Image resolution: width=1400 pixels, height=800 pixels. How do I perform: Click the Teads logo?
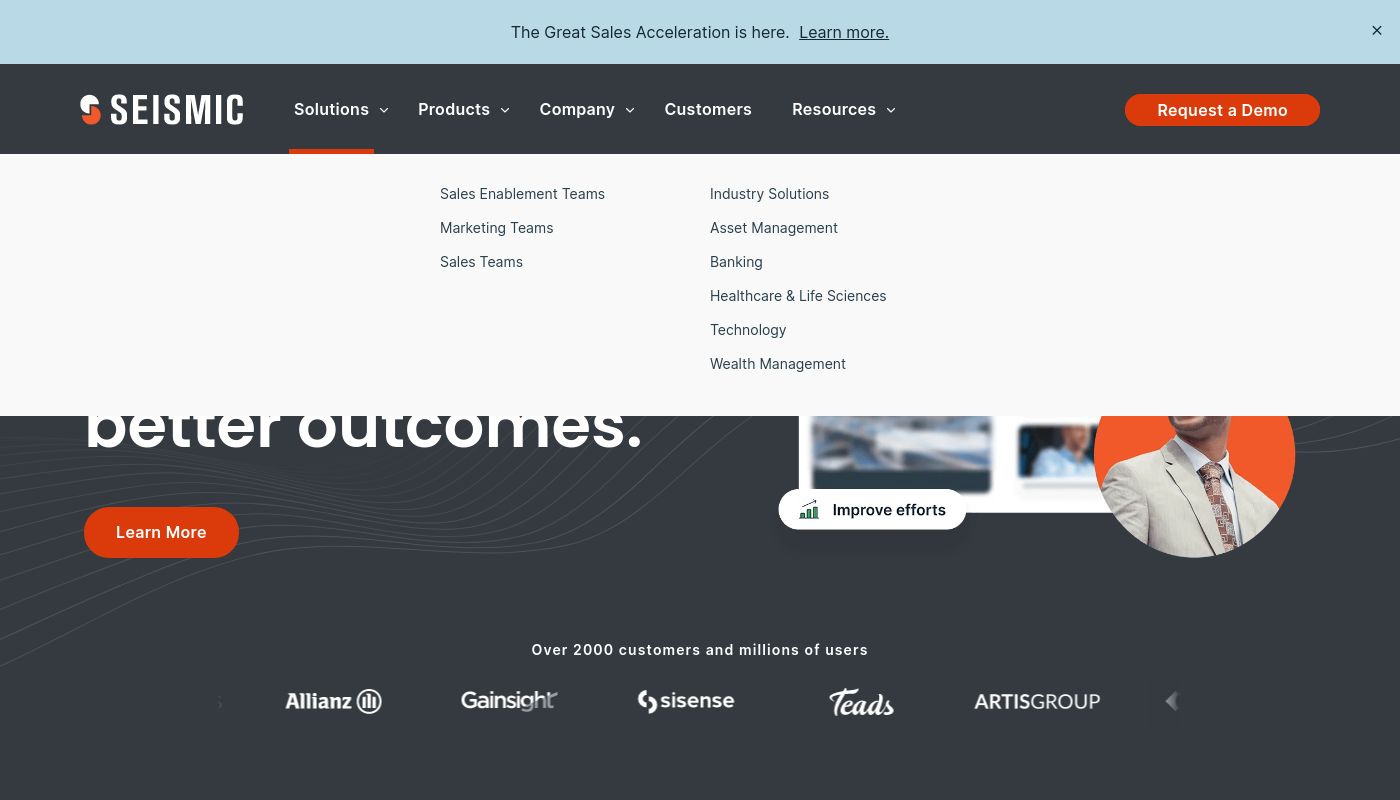coord(861,702)
